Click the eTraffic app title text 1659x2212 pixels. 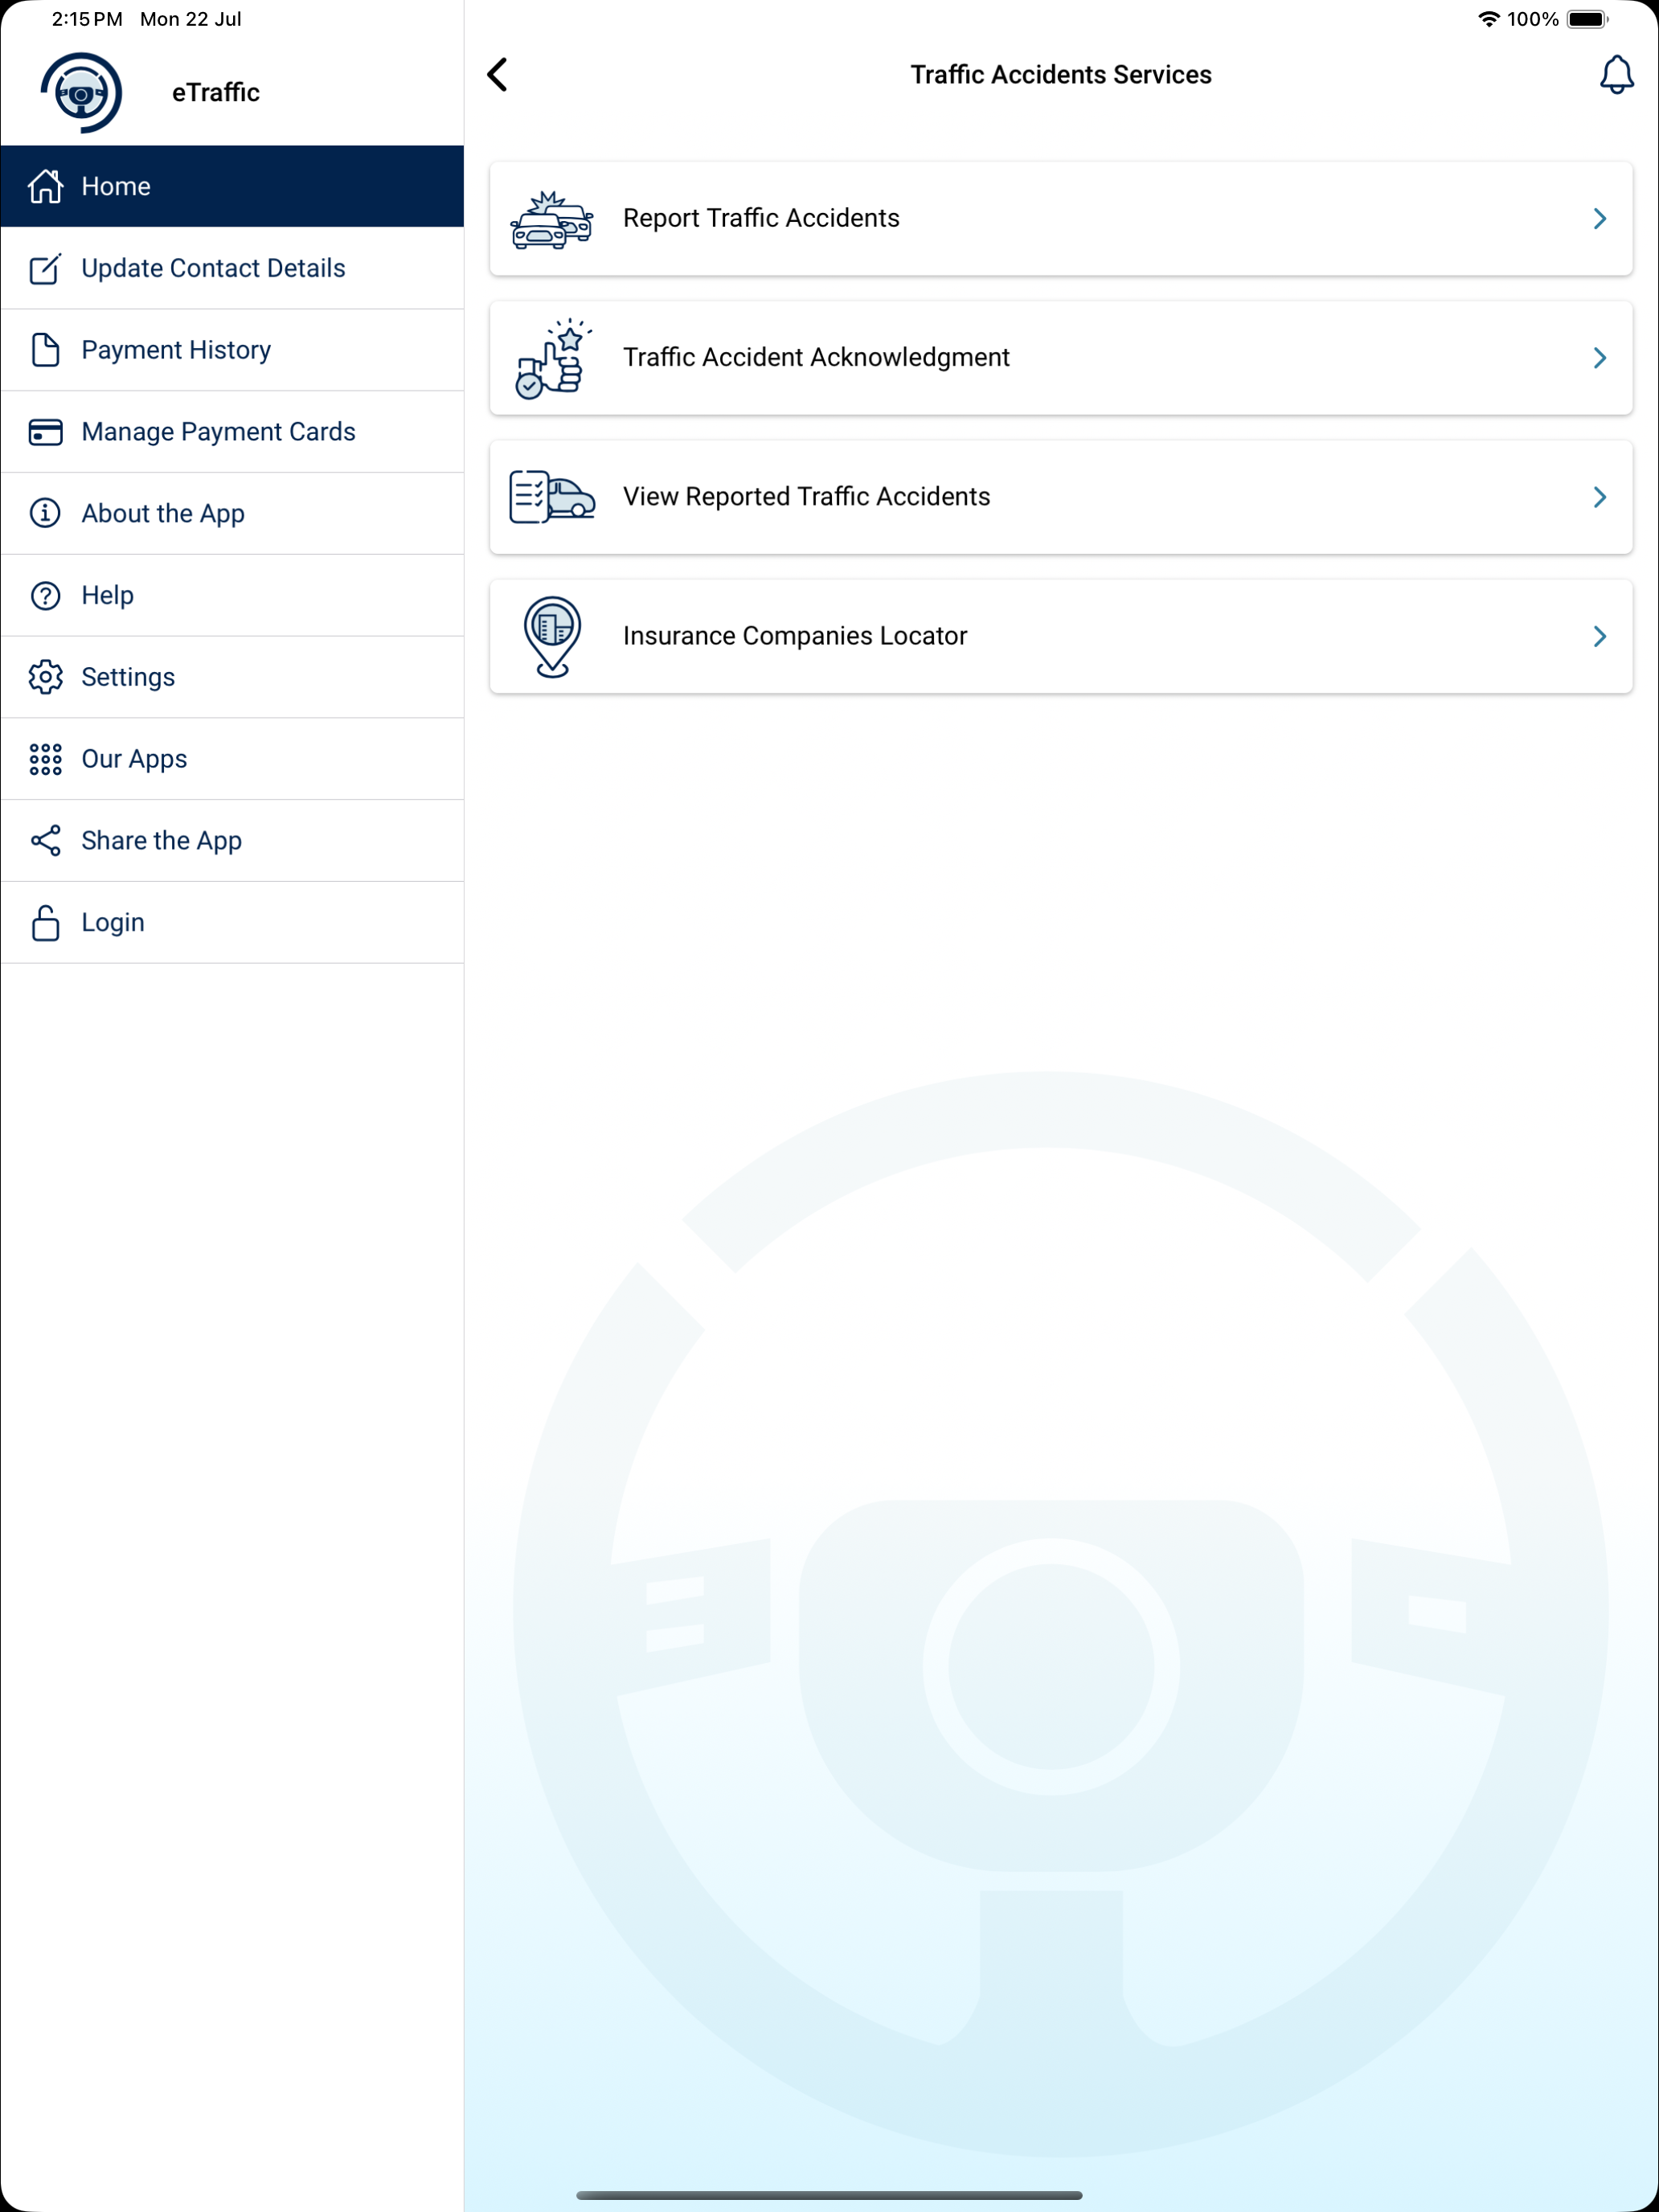point(216,93)
